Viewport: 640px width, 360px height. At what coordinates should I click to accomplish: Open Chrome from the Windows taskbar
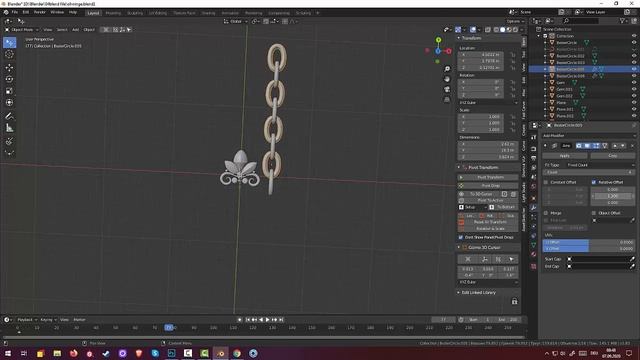click(237, 353)
